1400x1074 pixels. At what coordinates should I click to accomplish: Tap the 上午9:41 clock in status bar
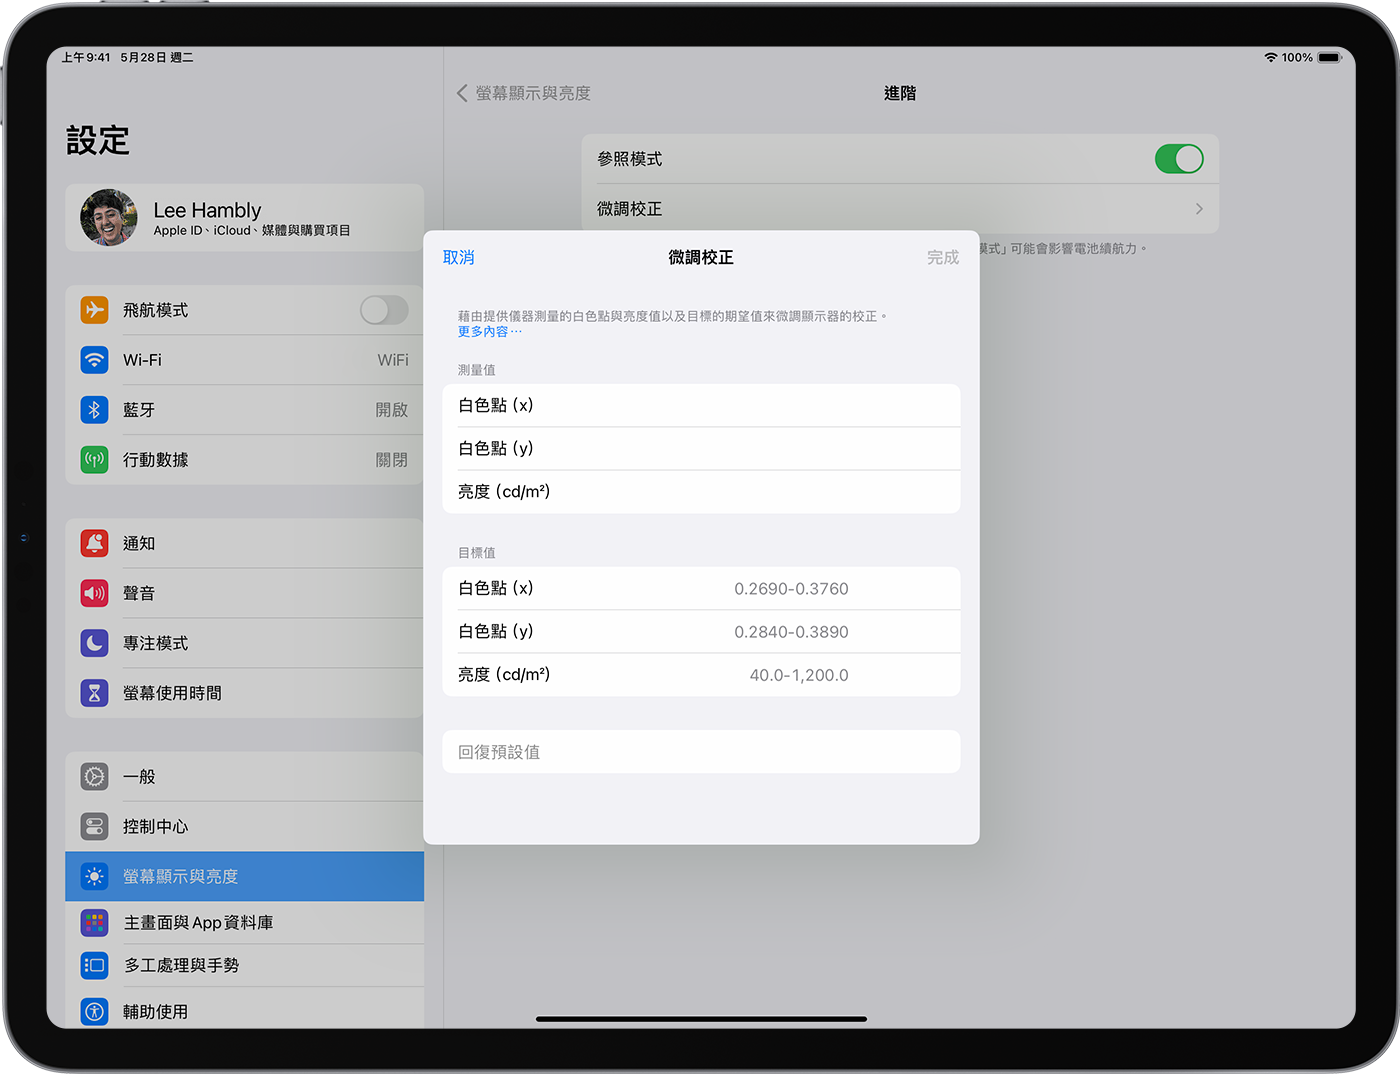pos(86,58)
